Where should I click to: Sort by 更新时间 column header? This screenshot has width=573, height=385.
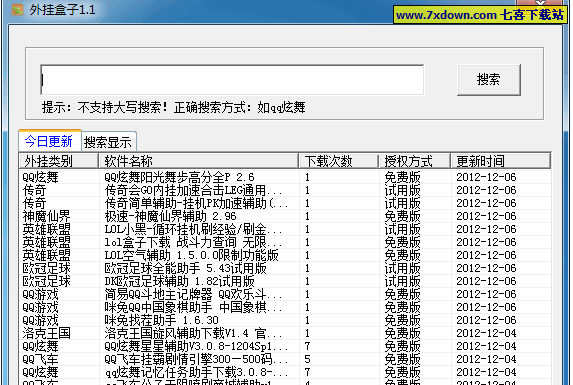point(500,161)
